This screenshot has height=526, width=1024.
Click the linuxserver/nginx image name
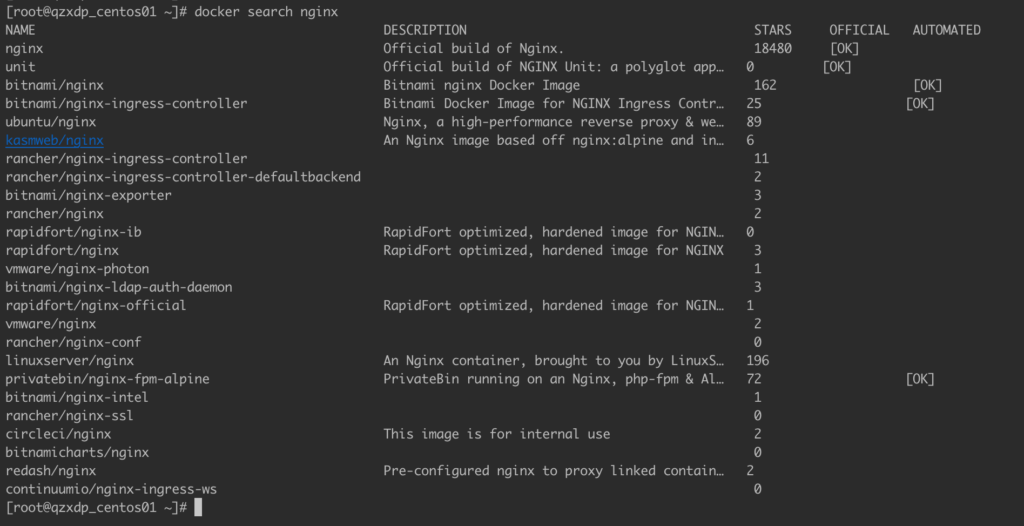pyautogui.click(x=70, y=361)
